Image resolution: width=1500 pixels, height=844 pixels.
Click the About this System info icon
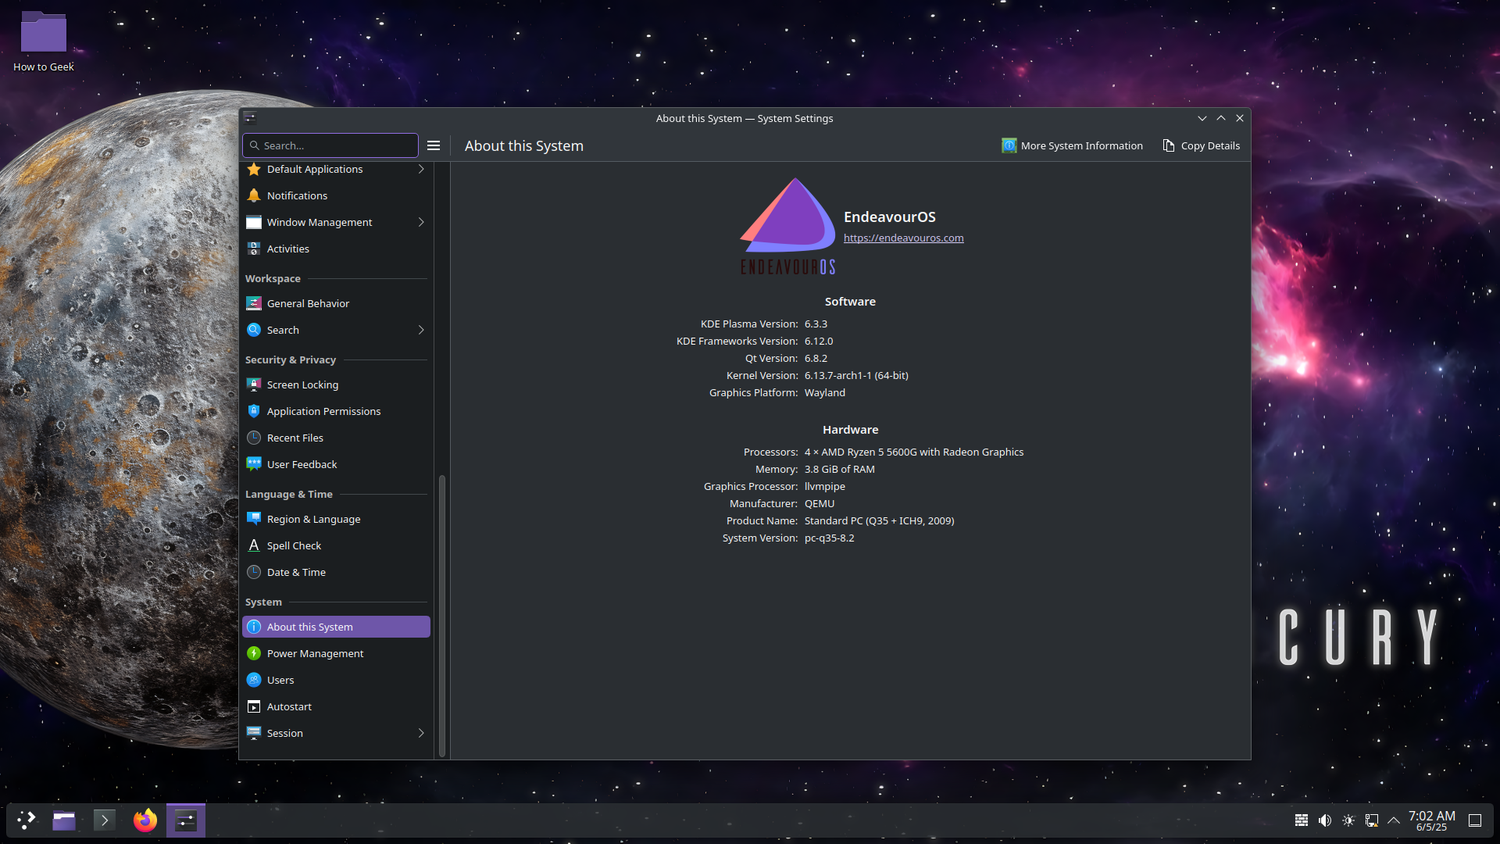pyautogui.click(x=254, y=627)
